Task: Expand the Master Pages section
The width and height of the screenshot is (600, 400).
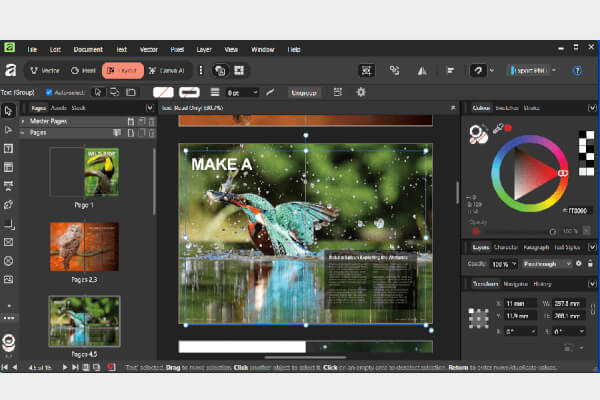Action: [x=23, y=121]
